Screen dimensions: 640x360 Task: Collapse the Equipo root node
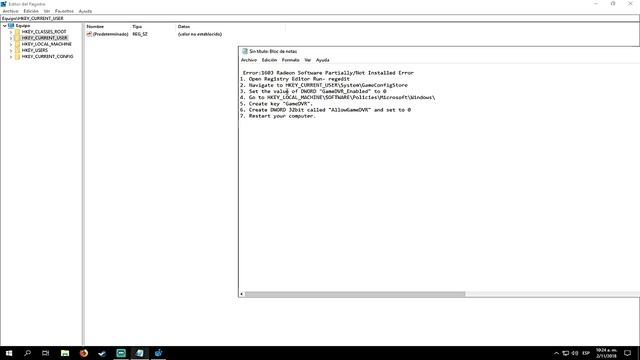(4, 26)
